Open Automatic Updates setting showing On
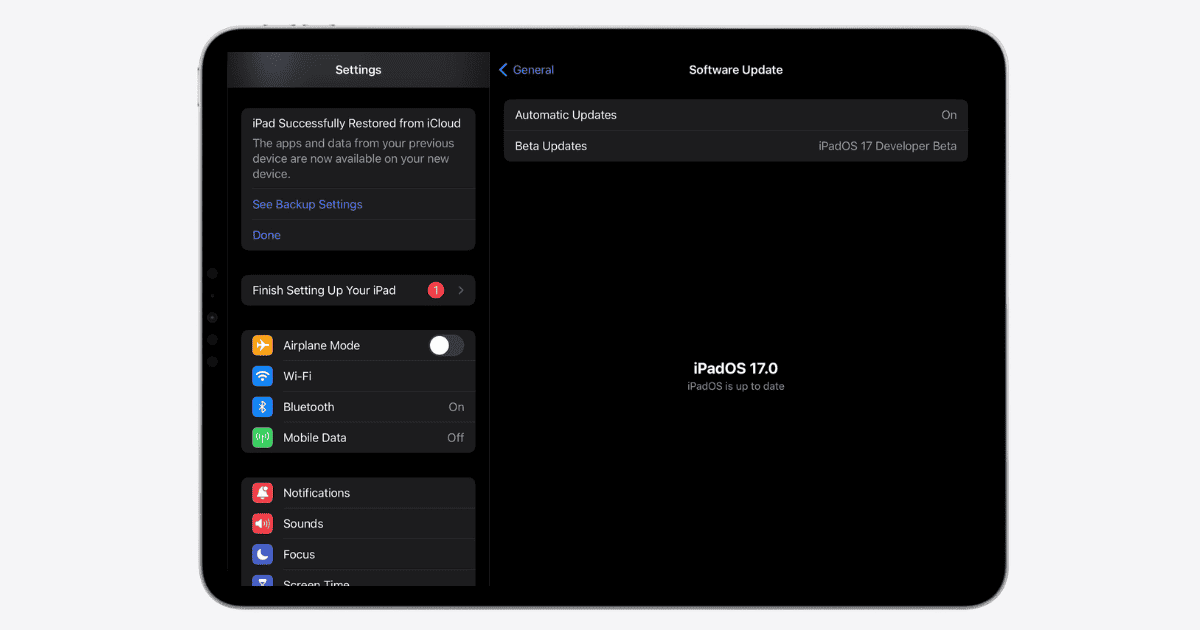Viewport: 1200px width, 630px height. point(735,115)
